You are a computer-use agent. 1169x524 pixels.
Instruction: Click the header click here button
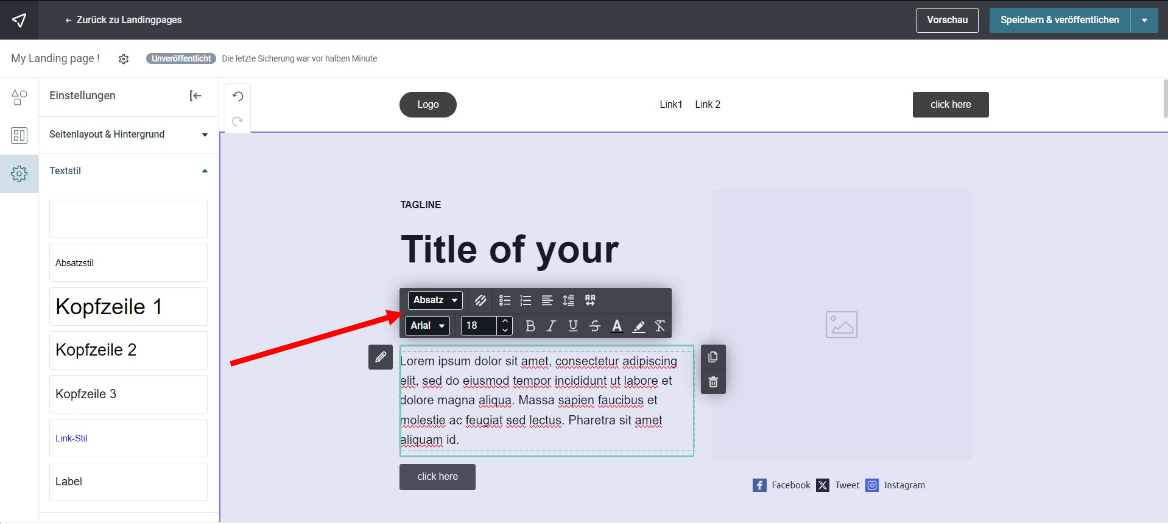[x=951, y=105]
